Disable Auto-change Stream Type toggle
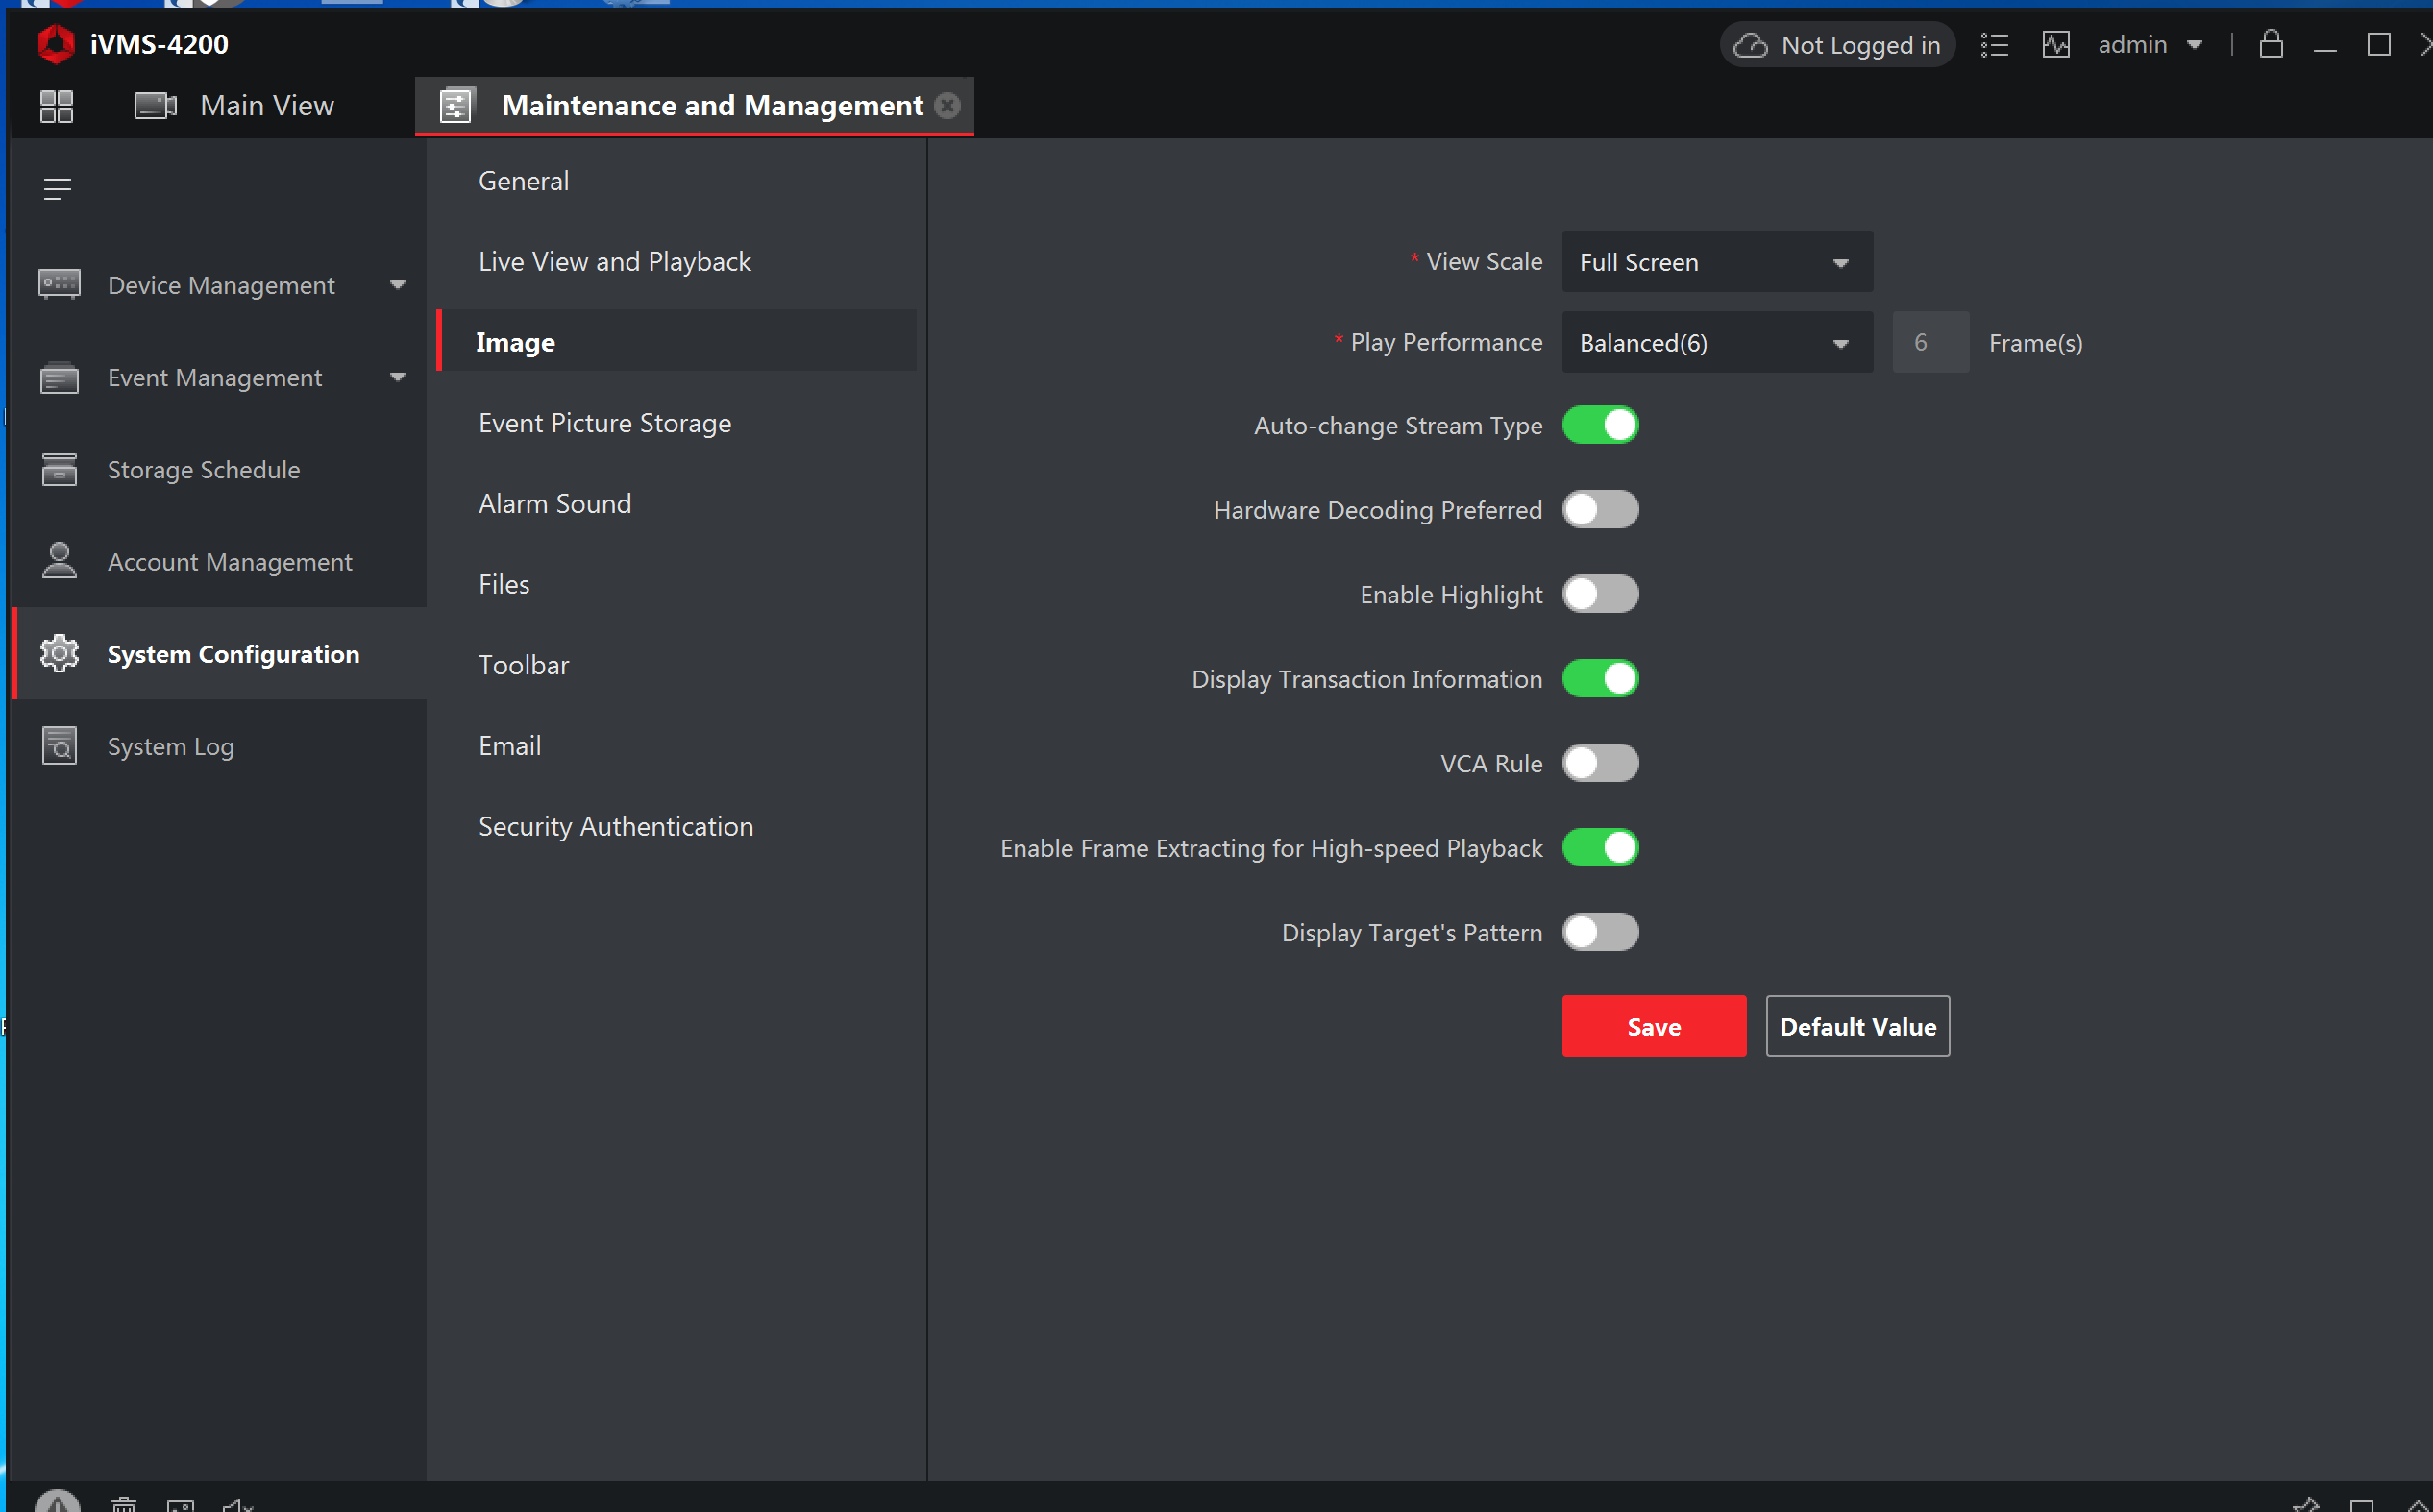Image resolution: width=2433 pixels, height=1512 pixels. [1600, 425]
